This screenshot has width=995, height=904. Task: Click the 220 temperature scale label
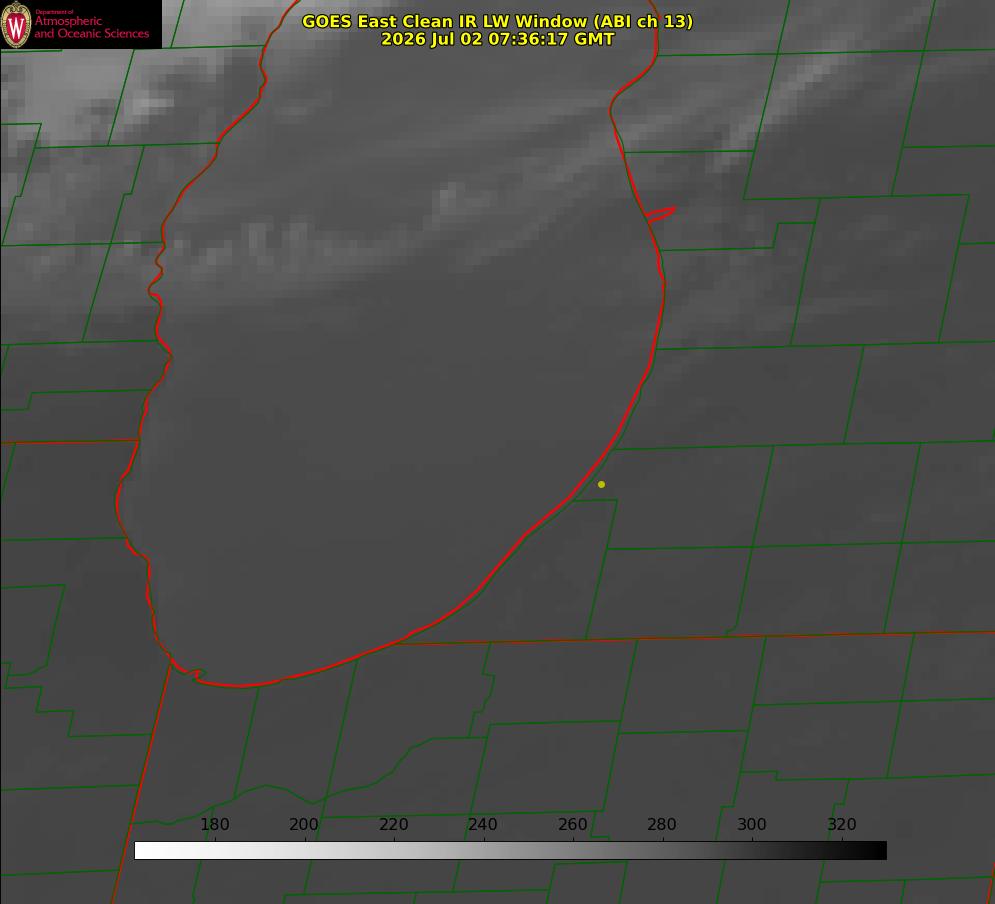(x=393, y=824)
